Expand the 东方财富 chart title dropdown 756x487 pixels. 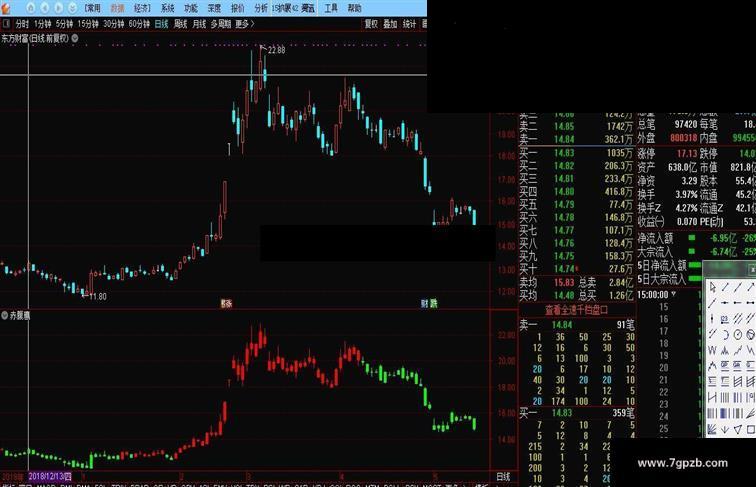pos(75,38)
